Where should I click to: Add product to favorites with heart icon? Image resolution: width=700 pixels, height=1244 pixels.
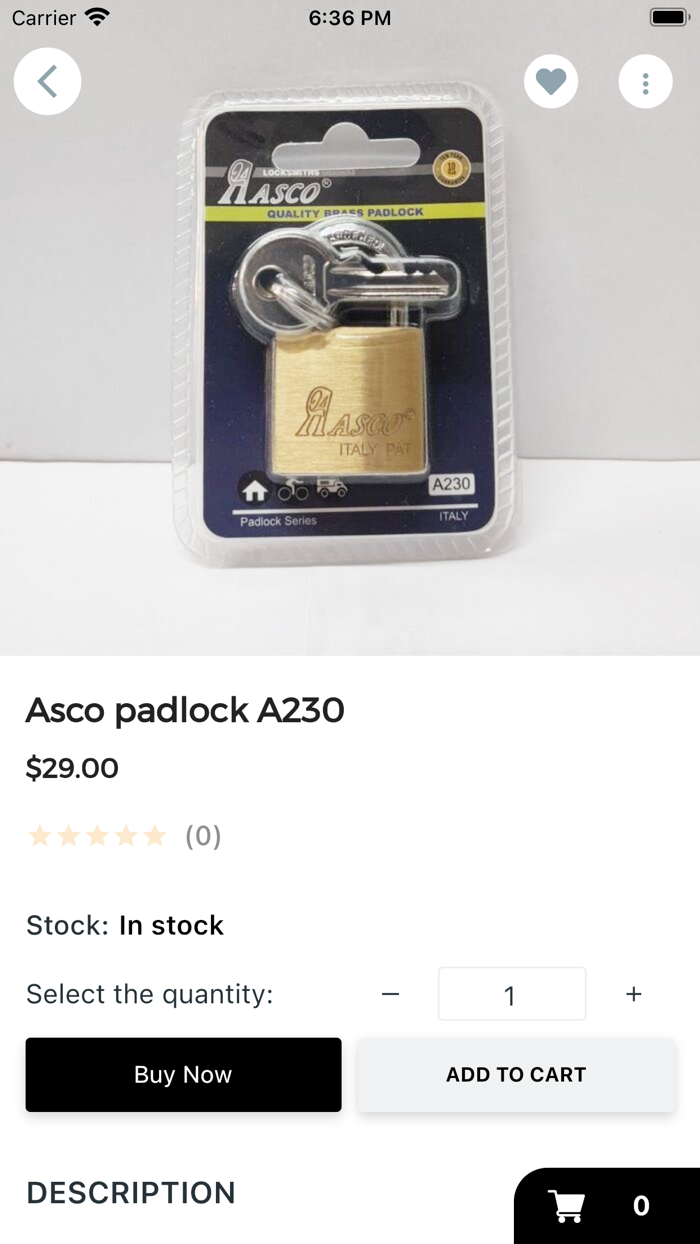(x=551, y=82)
